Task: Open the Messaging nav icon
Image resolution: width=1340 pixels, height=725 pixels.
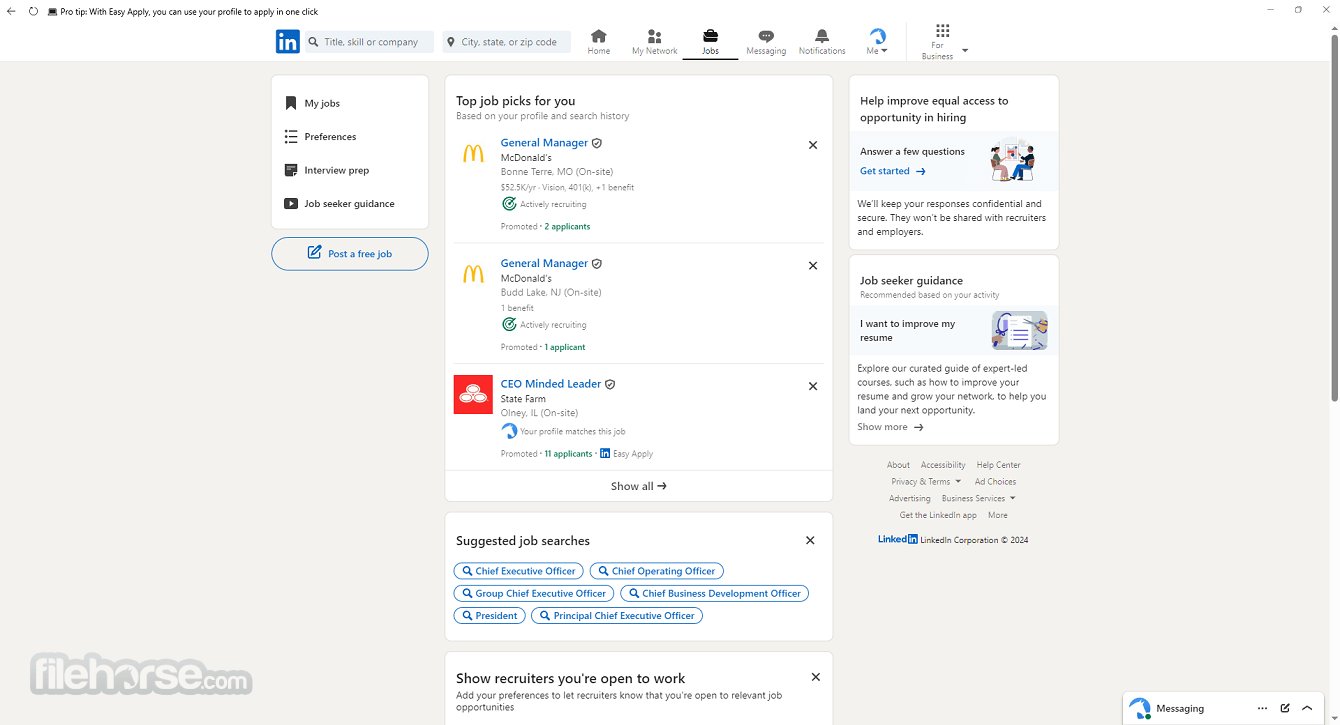Action: click(766, 36)
